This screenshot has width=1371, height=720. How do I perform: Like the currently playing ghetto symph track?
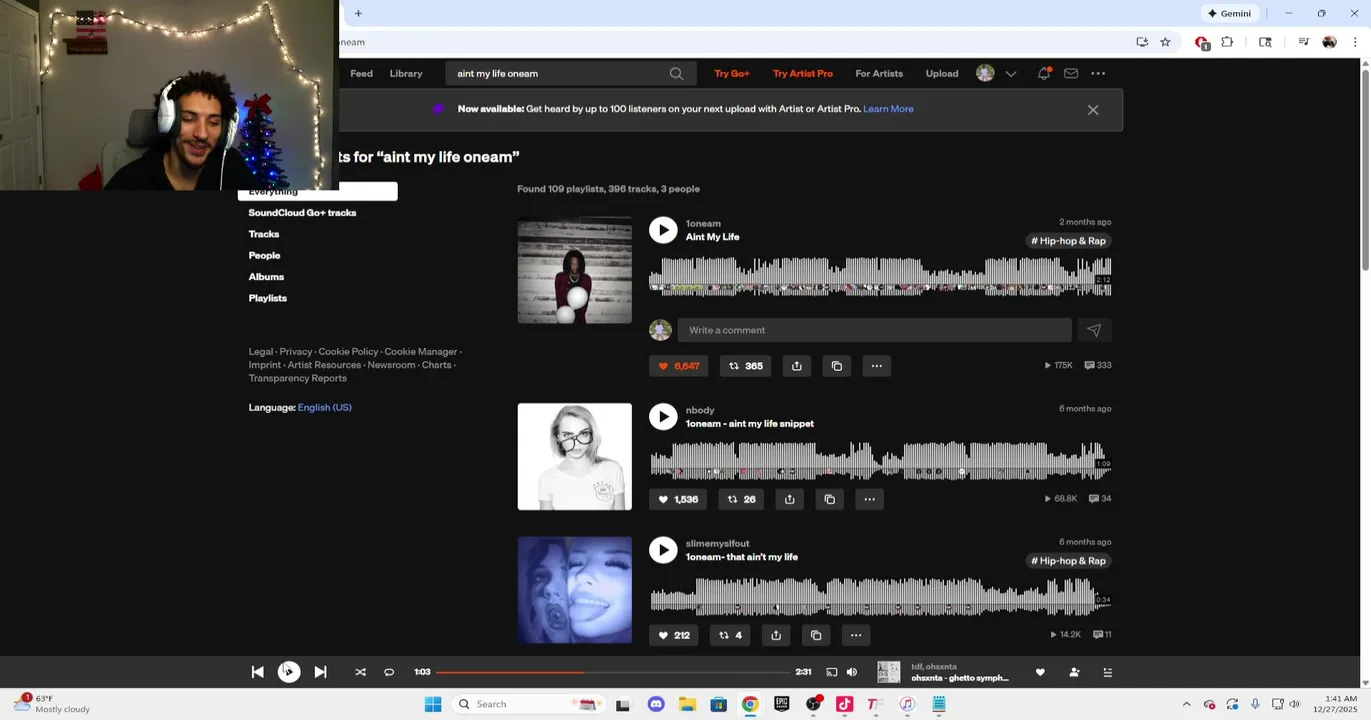pos(1040,672)
